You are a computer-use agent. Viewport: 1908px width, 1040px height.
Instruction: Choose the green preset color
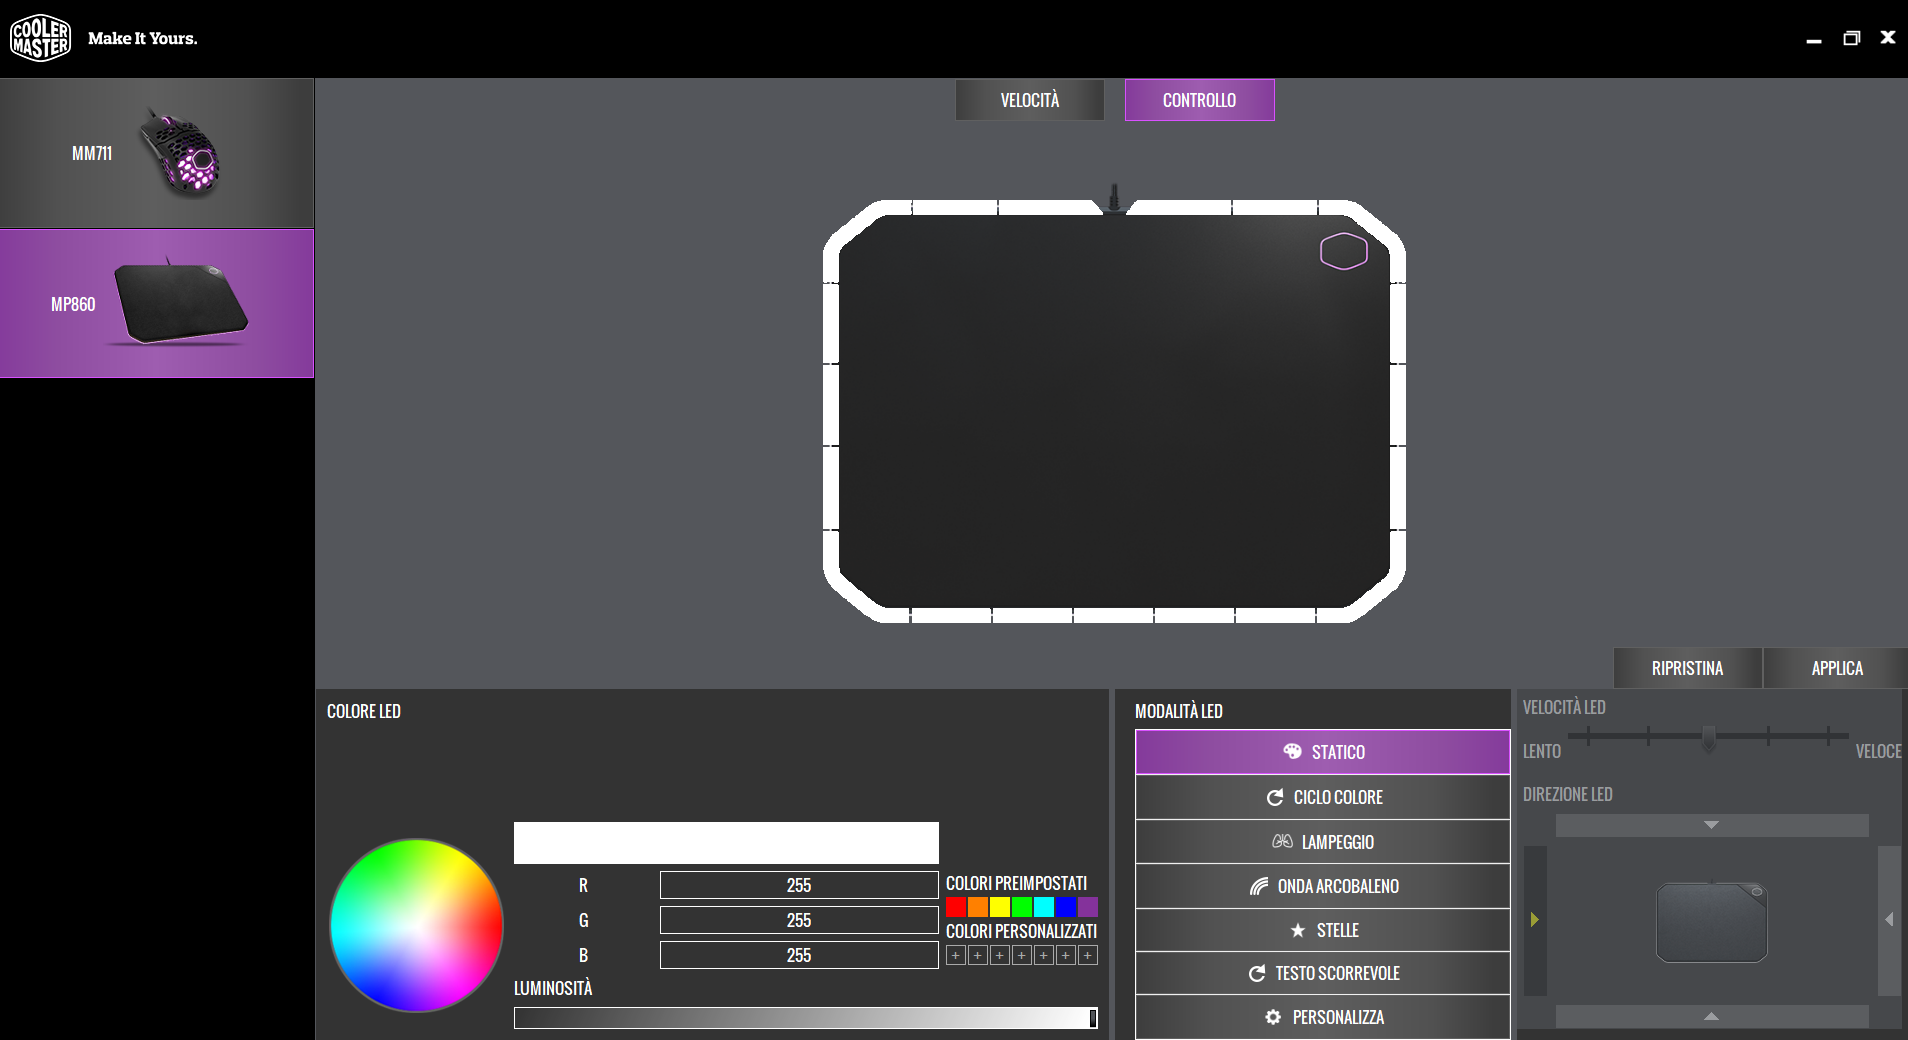[1022, 907]
